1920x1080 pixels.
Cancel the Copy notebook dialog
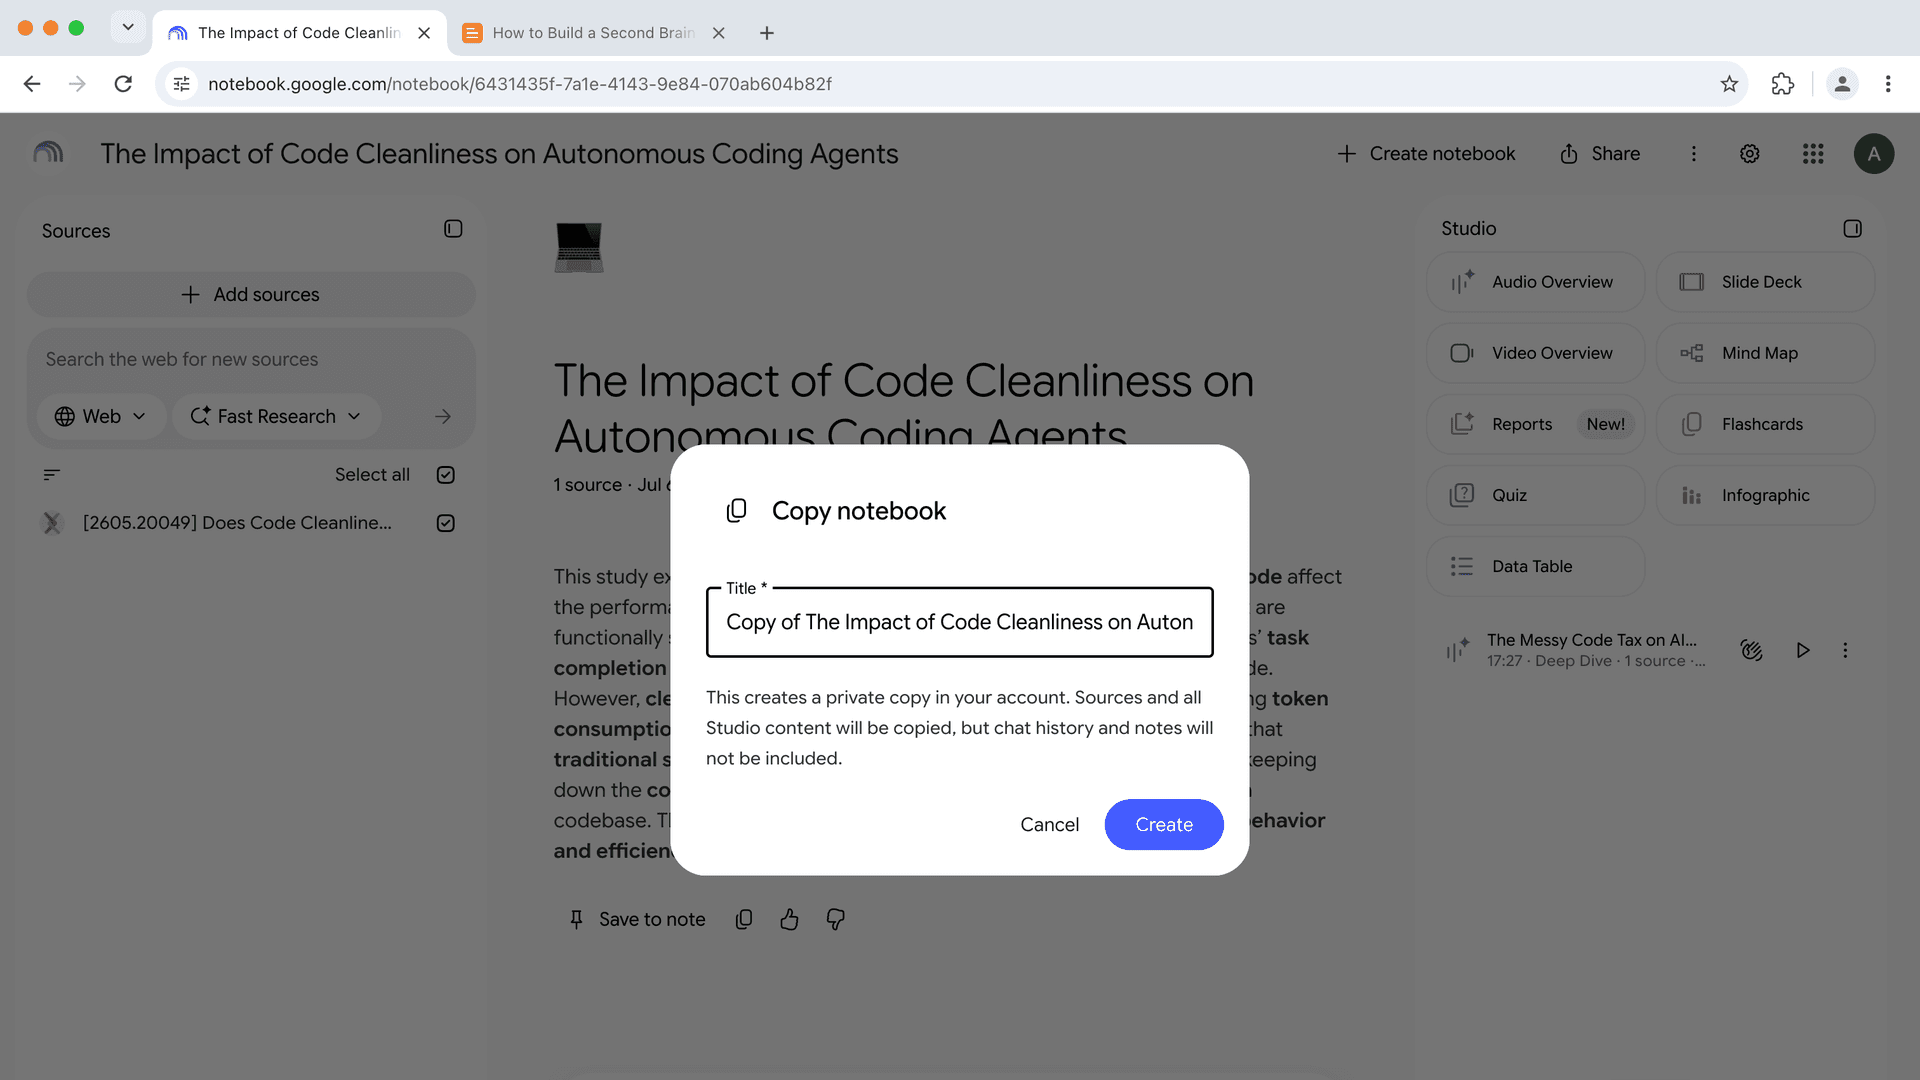point(1049,824)
